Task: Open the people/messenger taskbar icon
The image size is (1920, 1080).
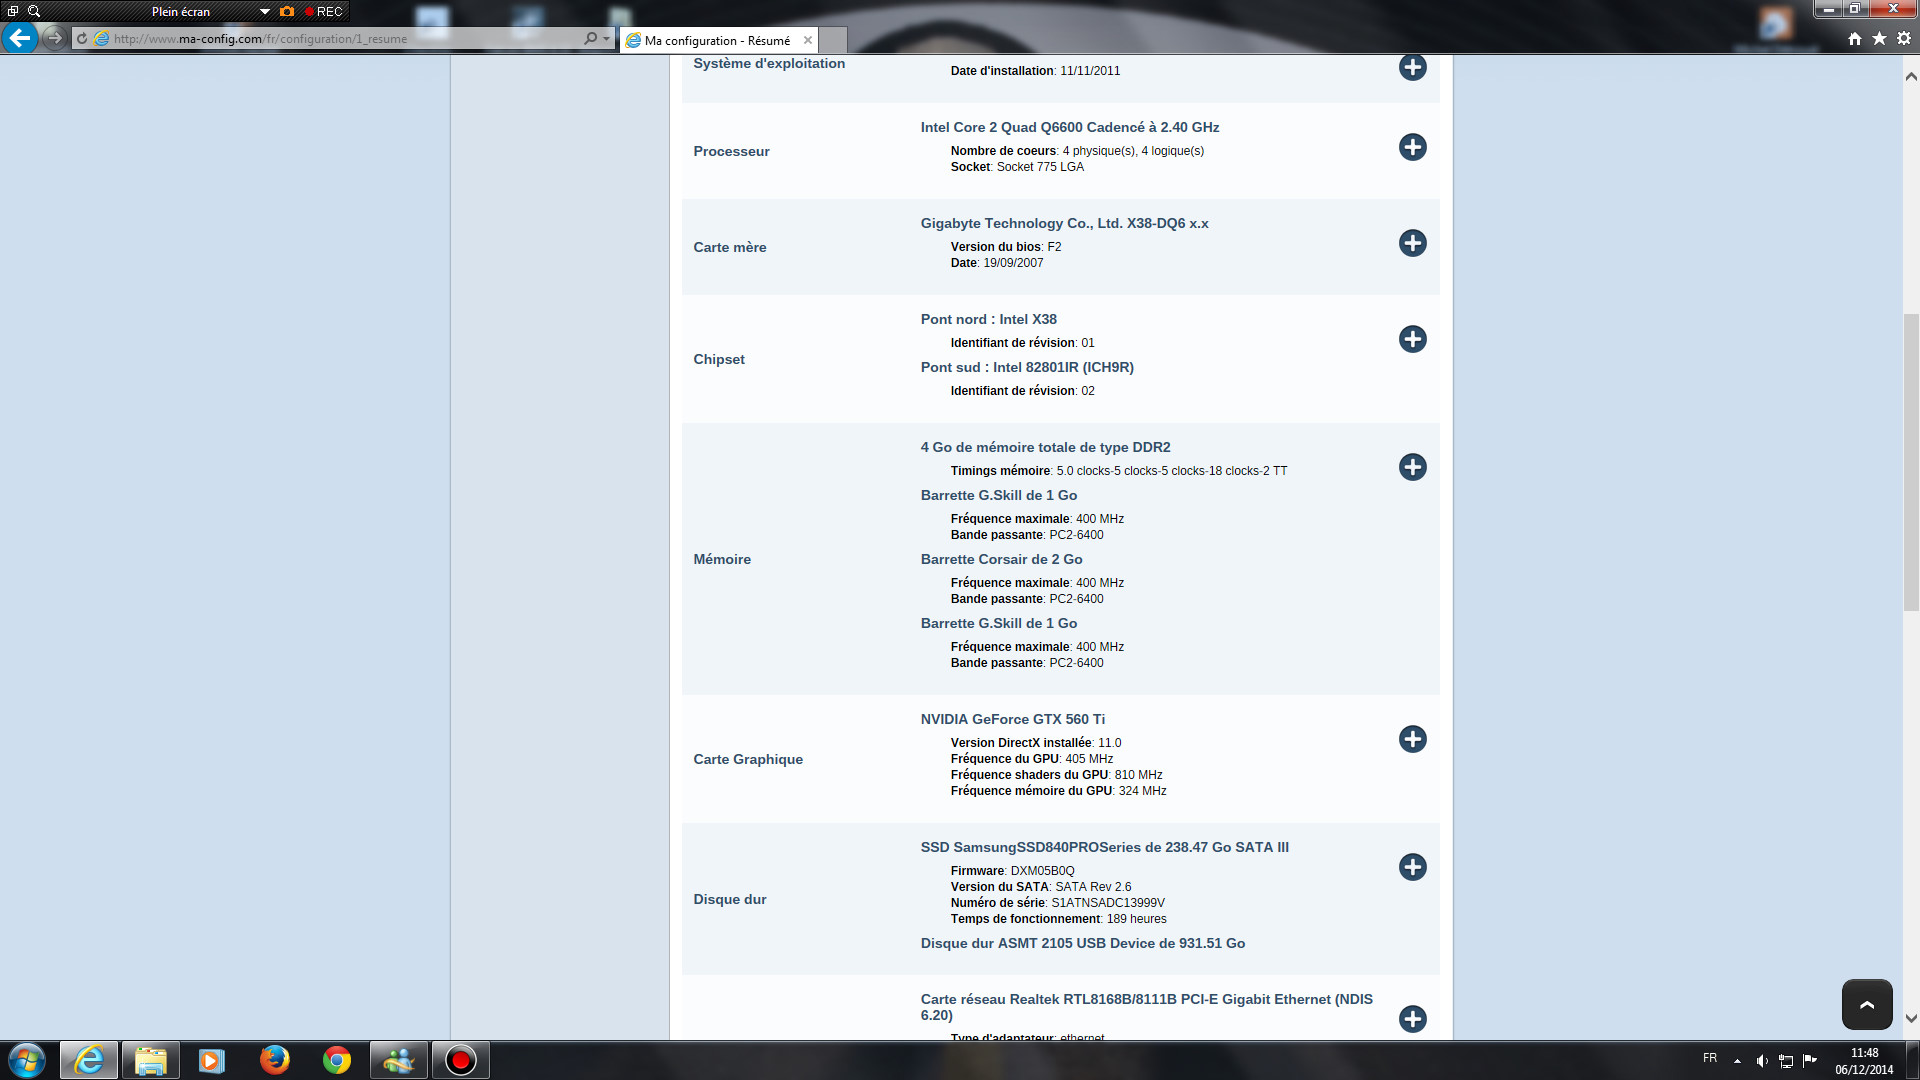Action: [399, 1060]
